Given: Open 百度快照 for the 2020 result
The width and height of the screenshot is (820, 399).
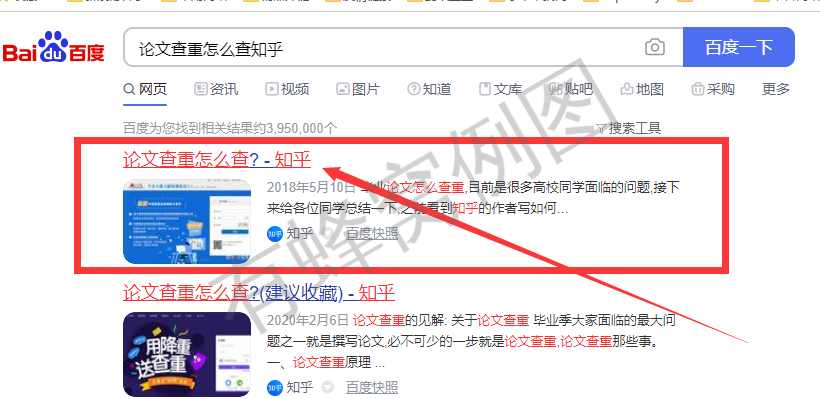Looking at the screenshot, I should click(x=372, y=387).
